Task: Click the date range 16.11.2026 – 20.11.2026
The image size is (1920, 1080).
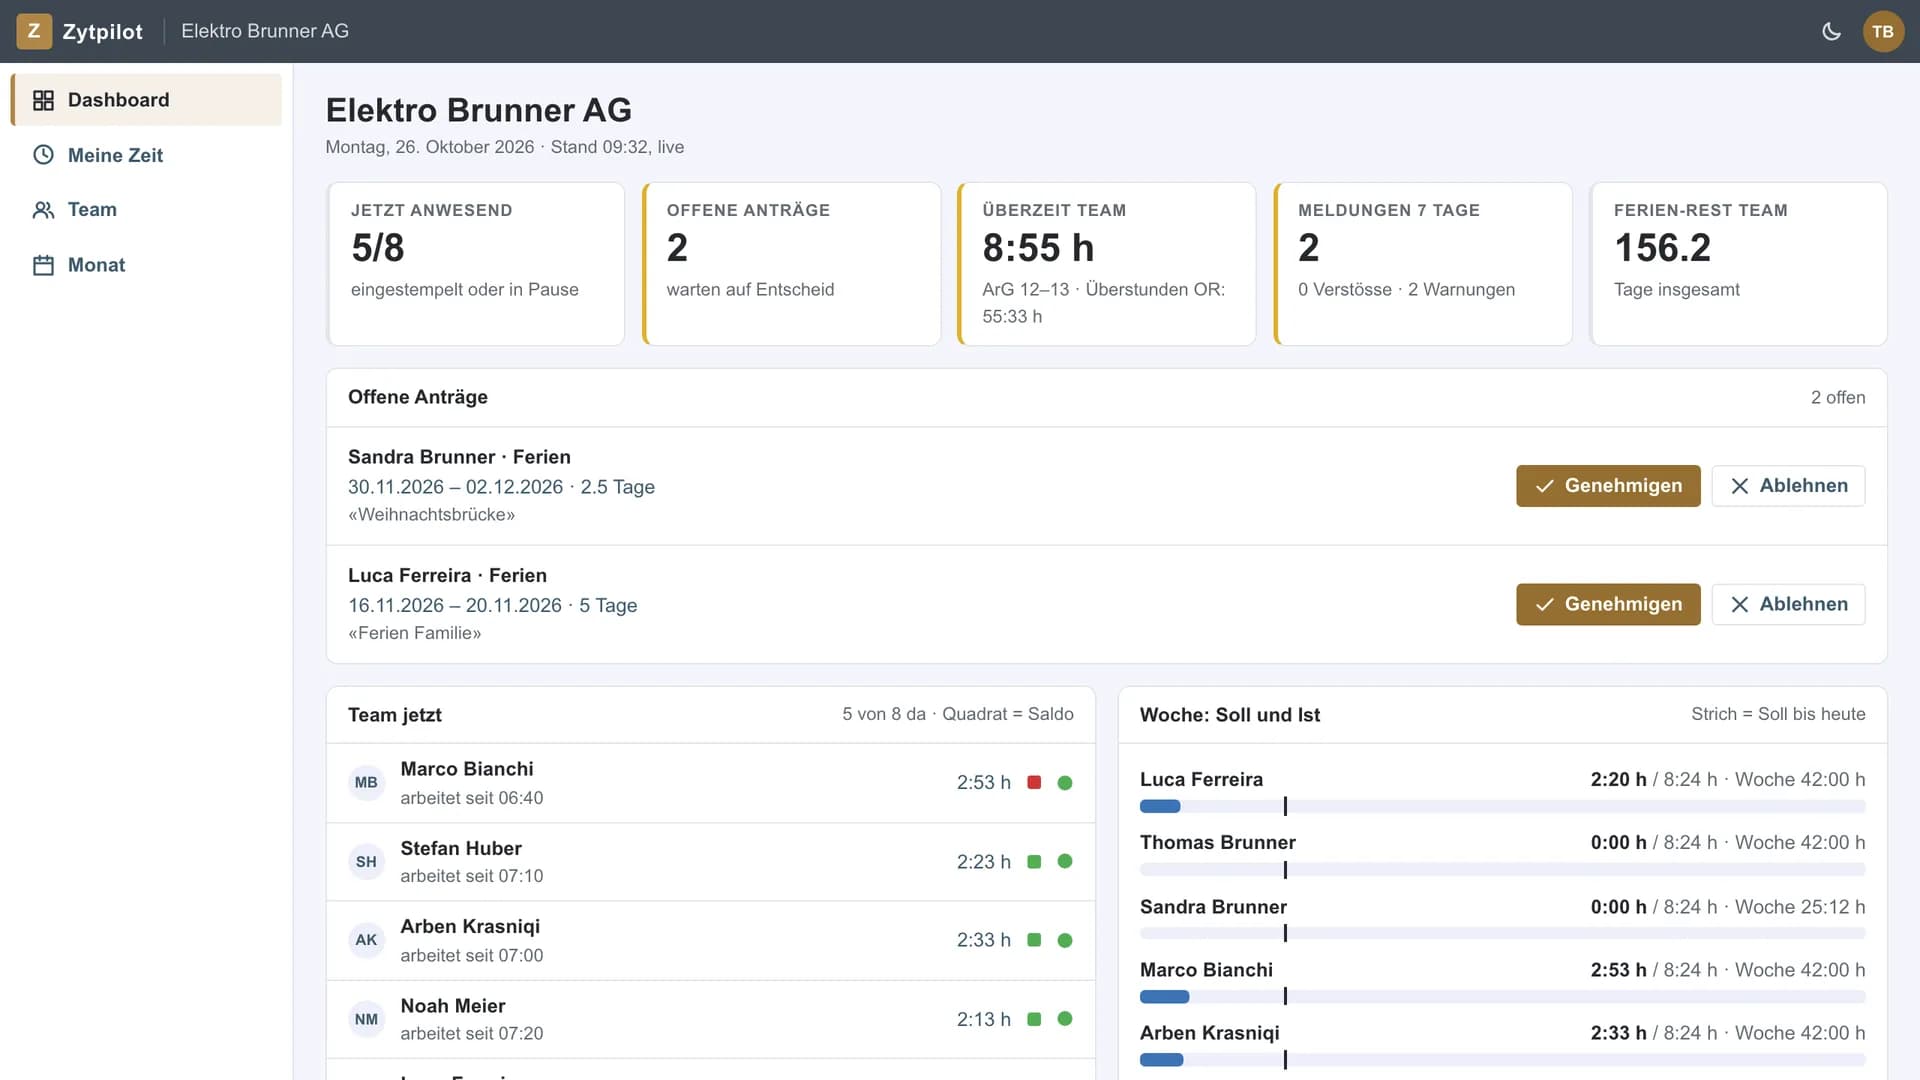Action: coord(455,606)
